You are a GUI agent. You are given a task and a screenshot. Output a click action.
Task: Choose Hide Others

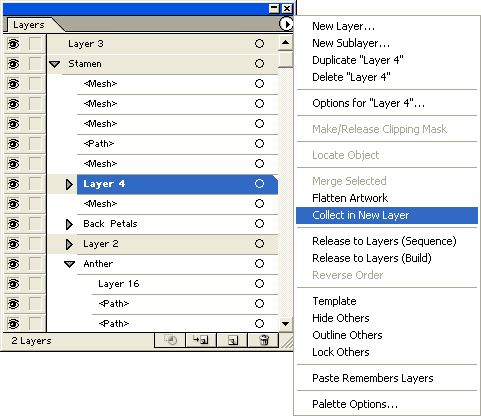[341, 318]
